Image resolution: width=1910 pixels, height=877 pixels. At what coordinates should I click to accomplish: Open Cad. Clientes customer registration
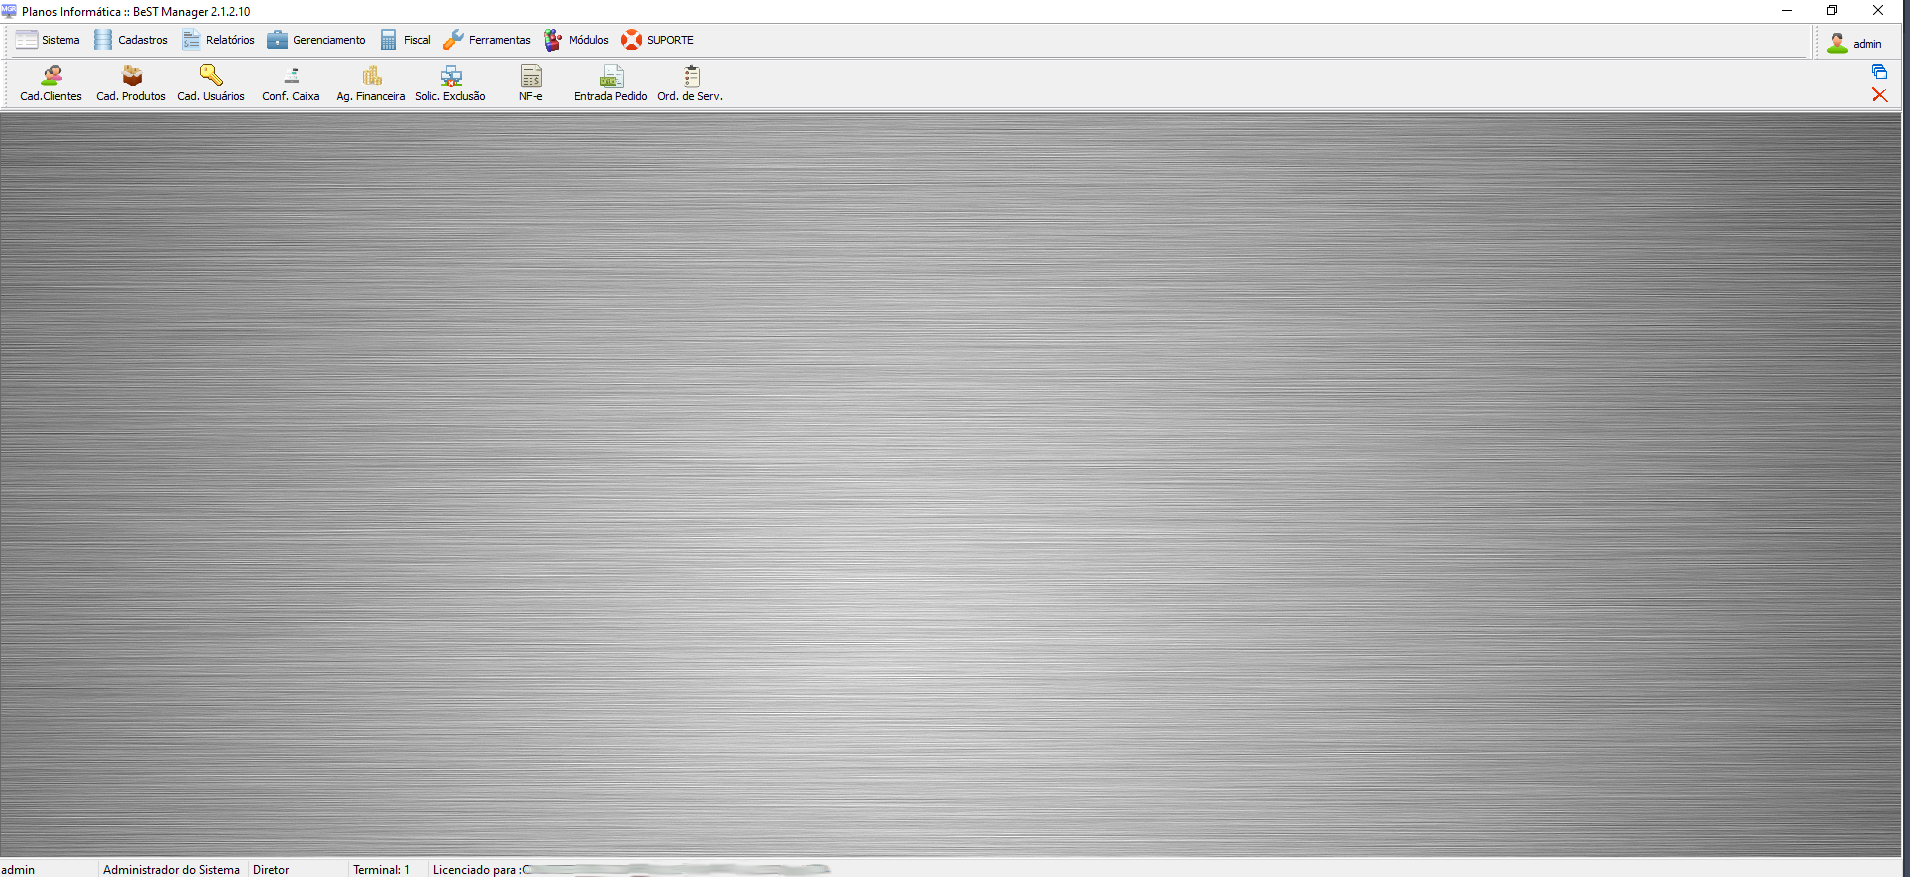point(51,83)
